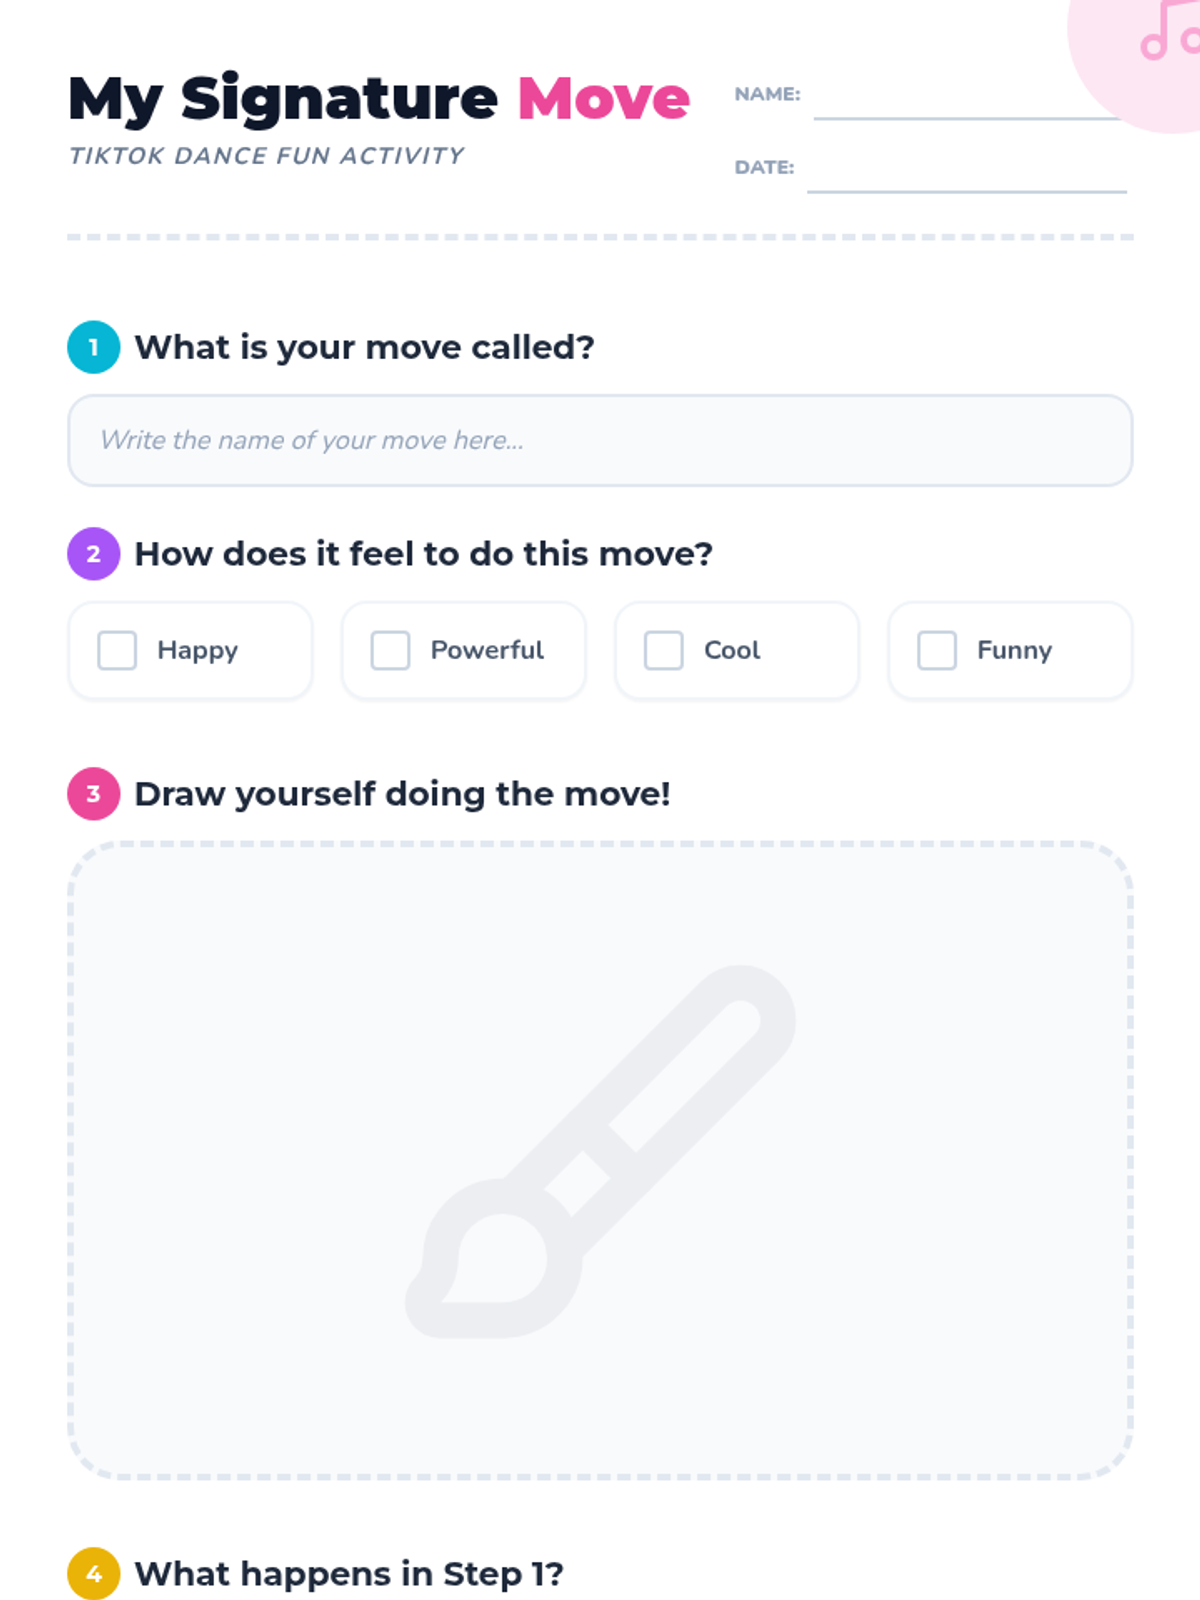Click 'What is your move called?' heading

[x=364, y=347]
